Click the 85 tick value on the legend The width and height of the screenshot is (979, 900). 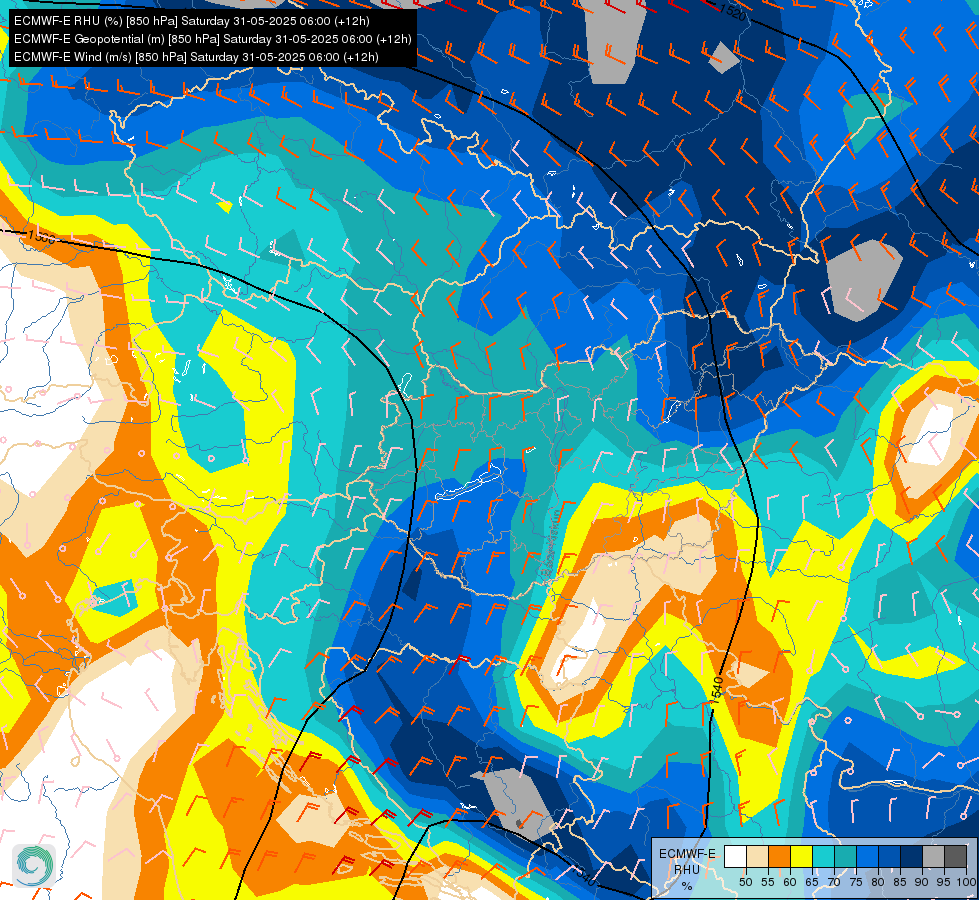click(900, 882)
